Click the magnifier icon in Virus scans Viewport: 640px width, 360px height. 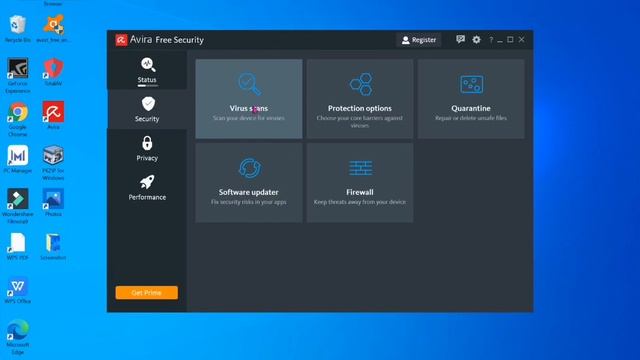tap(249, 84)
